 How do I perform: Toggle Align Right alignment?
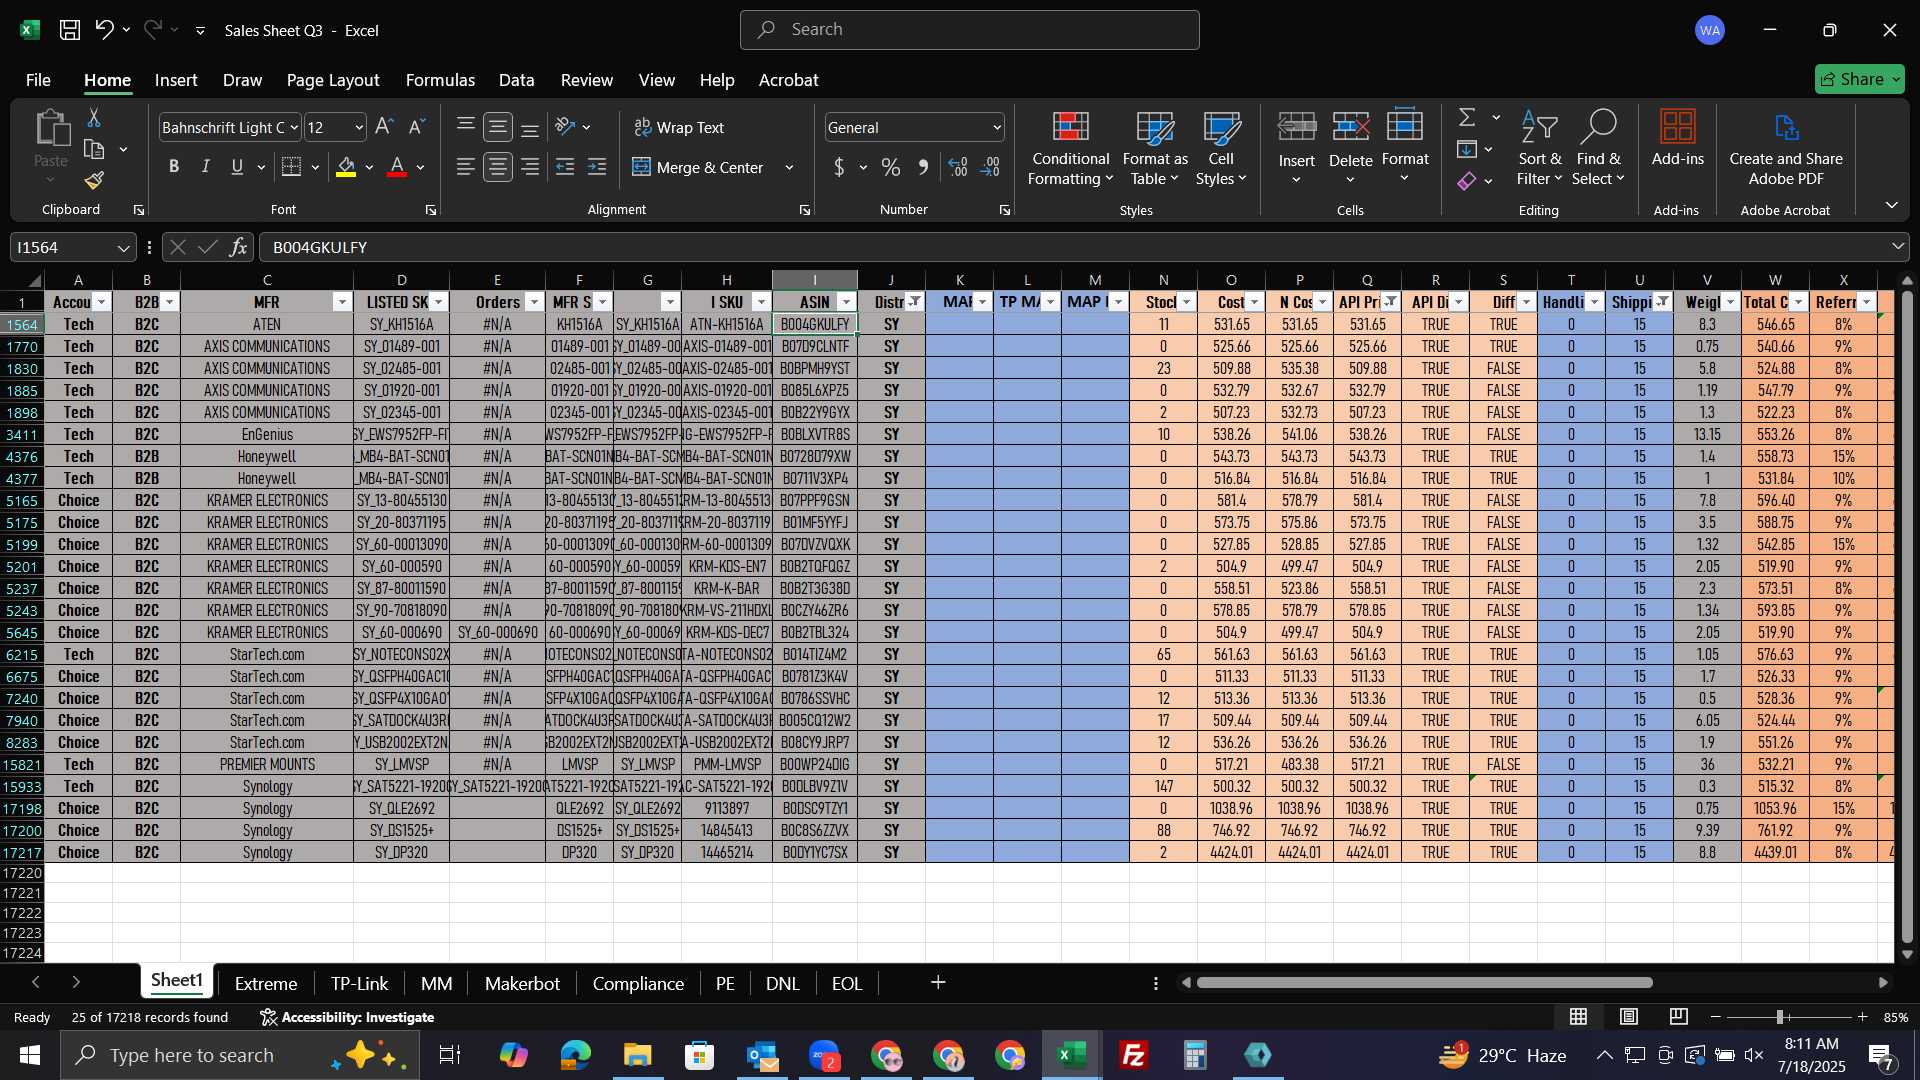coord(530,167)
